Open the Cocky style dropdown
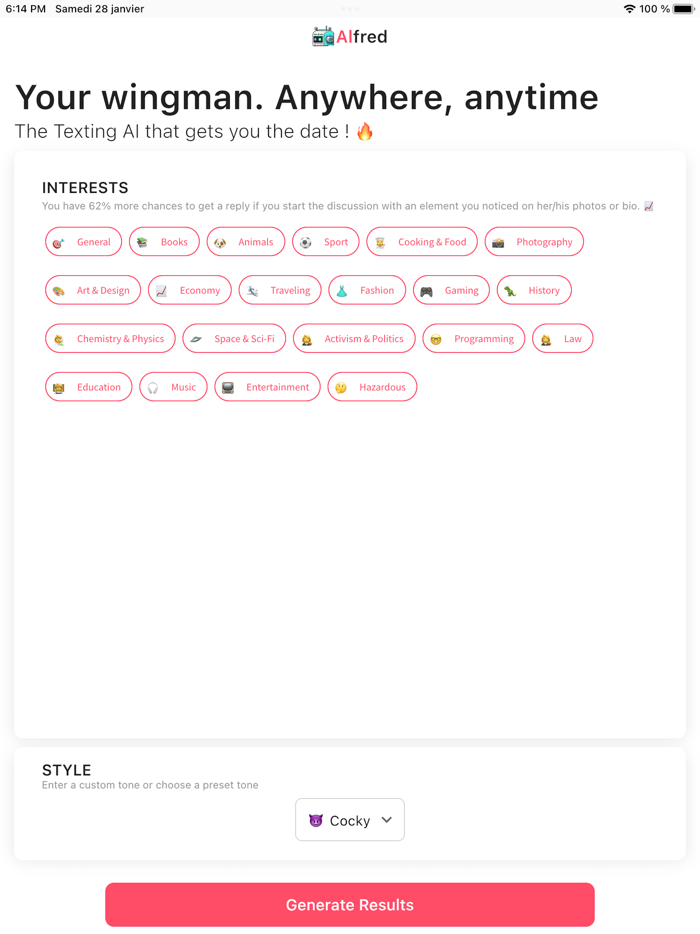Screen dimensions: 700x934 (x=350, y=820)
